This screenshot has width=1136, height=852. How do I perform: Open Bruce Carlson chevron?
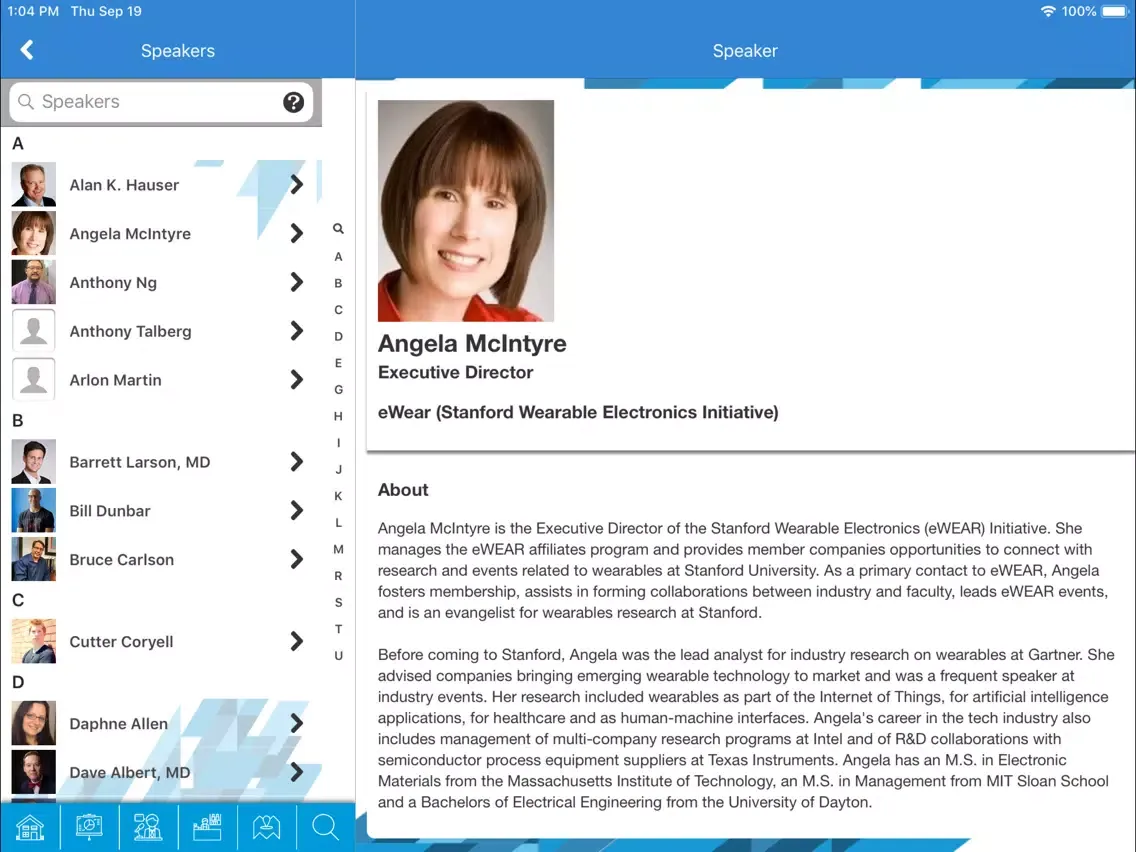point(296,559)
